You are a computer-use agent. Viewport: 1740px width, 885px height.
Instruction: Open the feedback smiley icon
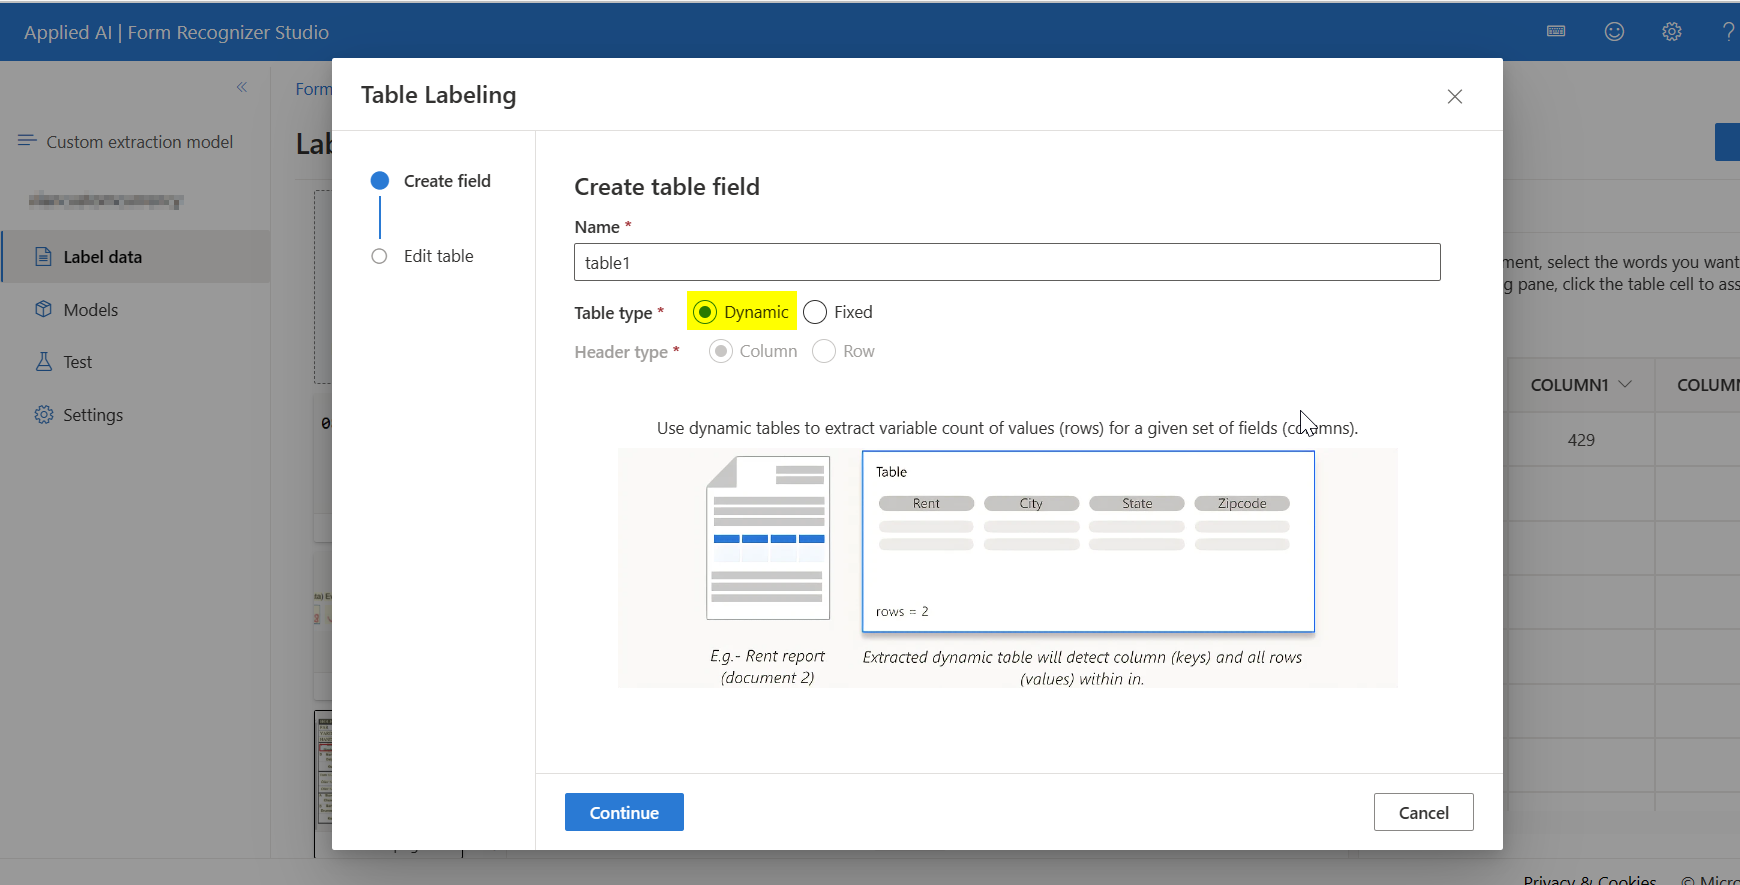[x=1614, y=31]
